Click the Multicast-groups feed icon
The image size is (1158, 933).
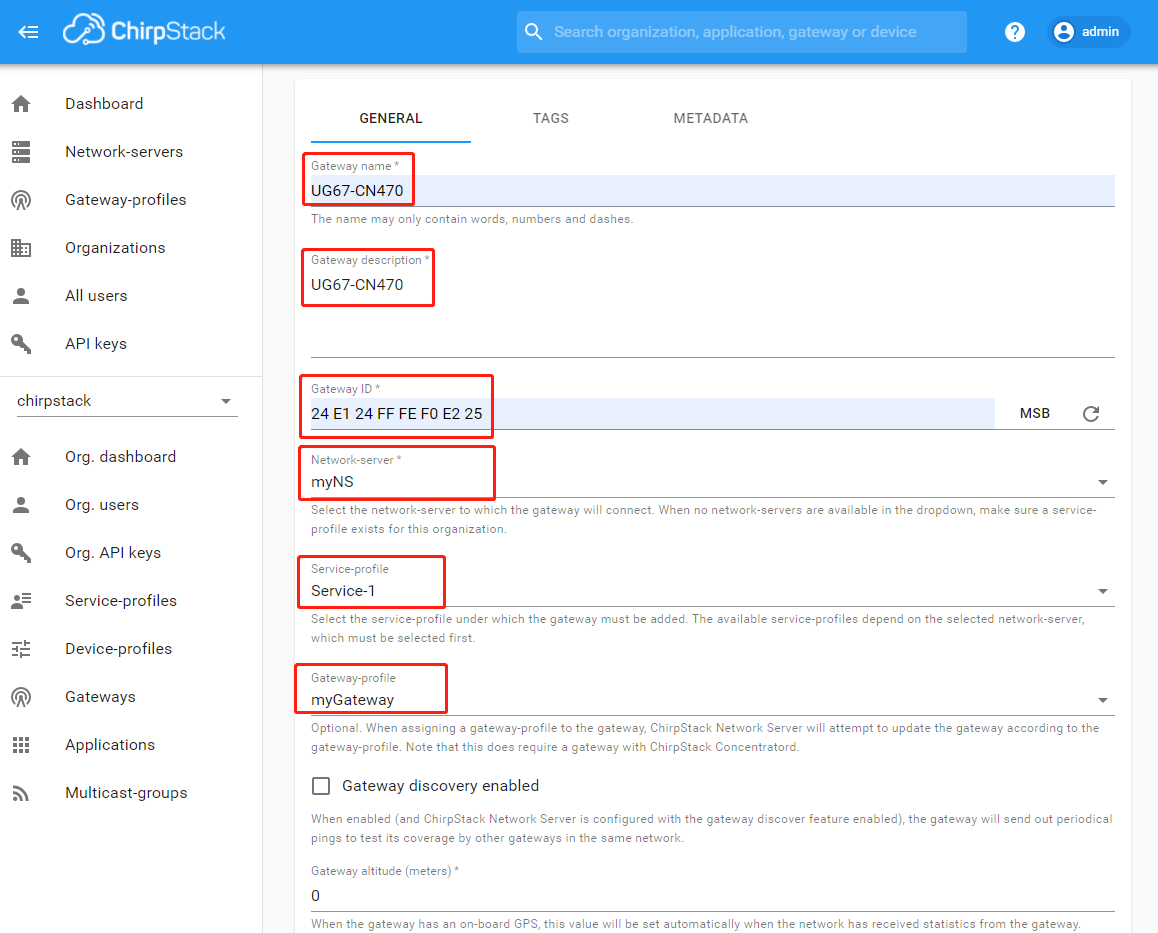21,793
